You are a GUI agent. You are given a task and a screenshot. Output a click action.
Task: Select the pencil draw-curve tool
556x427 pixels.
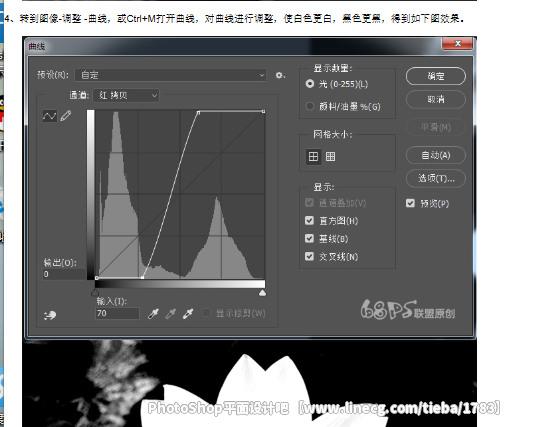[66, 116]
